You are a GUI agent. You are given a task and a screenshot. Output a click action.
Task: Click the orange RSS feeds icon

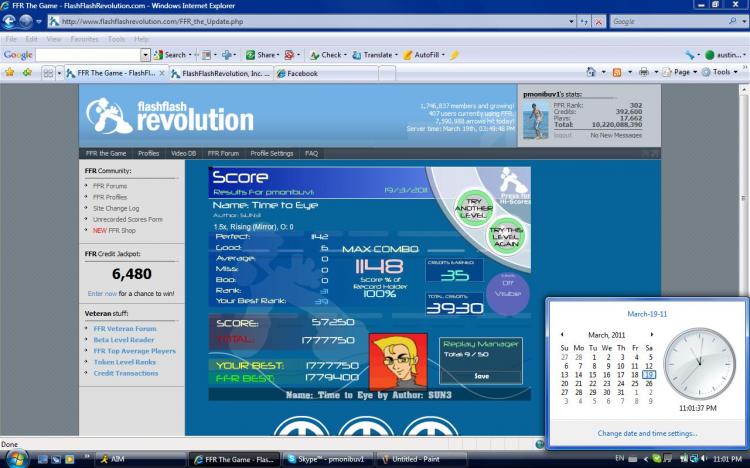coord(617,72)
